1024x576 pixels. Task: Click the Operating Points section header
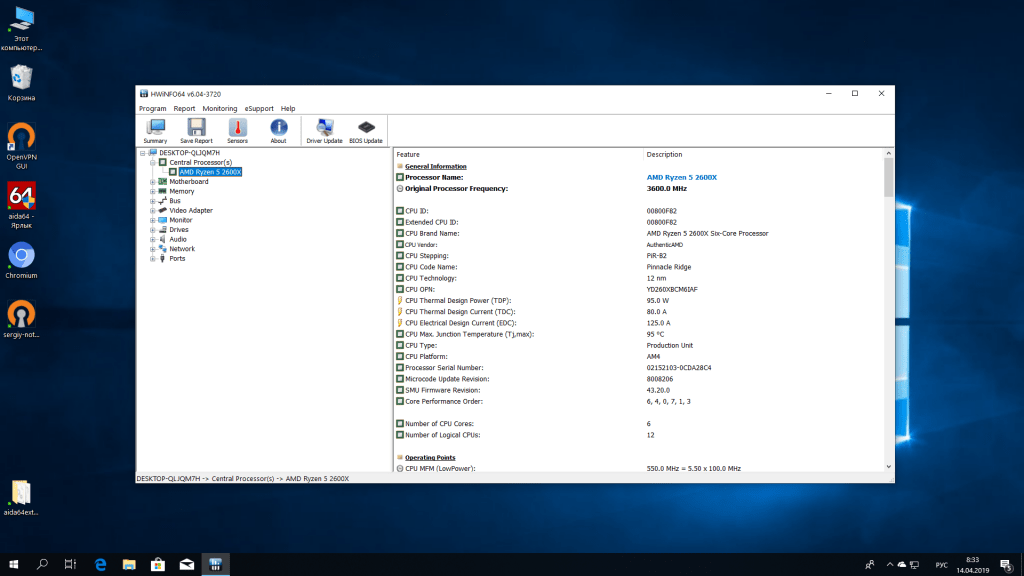(430, 458)
